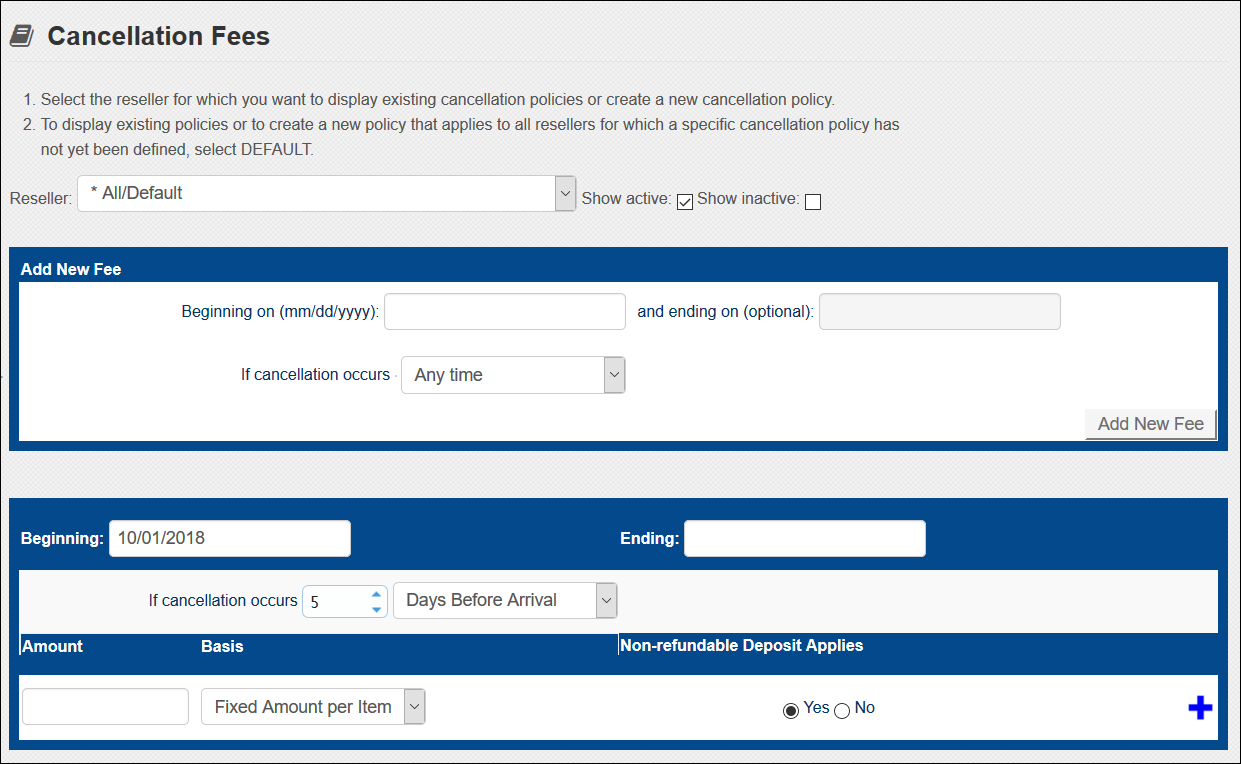
Task: Click the and ending on optional field
Action: click(940, 311)
